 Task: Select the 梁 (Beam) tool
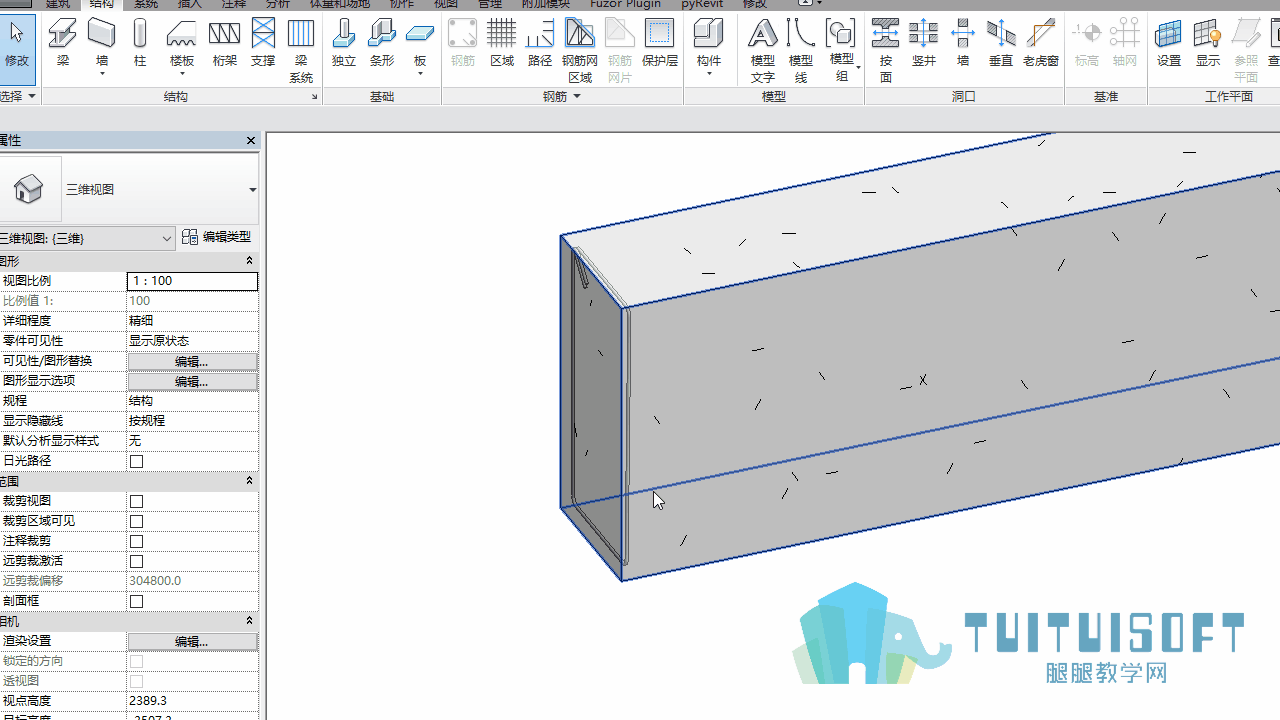[x=62, y=43]
